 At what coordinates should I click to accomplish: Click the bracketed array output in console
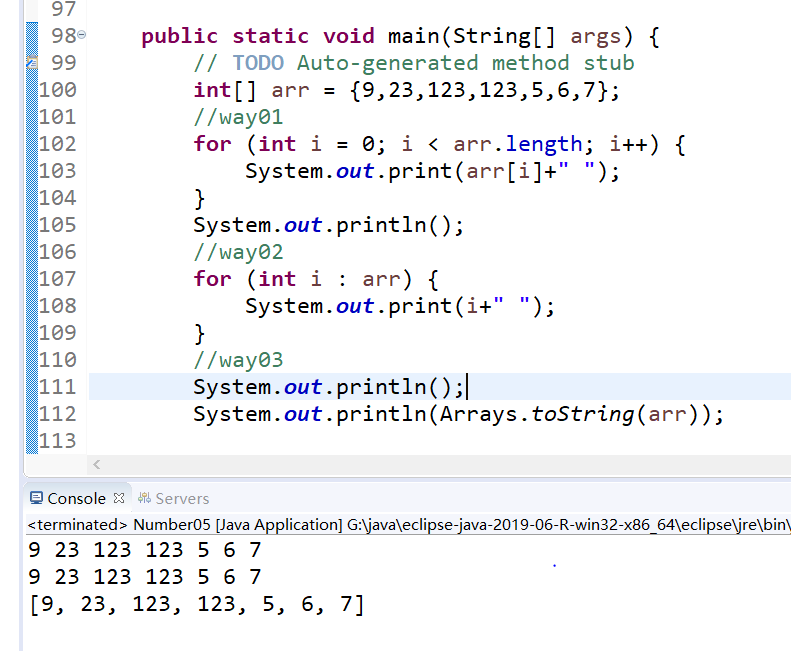pyautogui.click(x=196, y=604)
